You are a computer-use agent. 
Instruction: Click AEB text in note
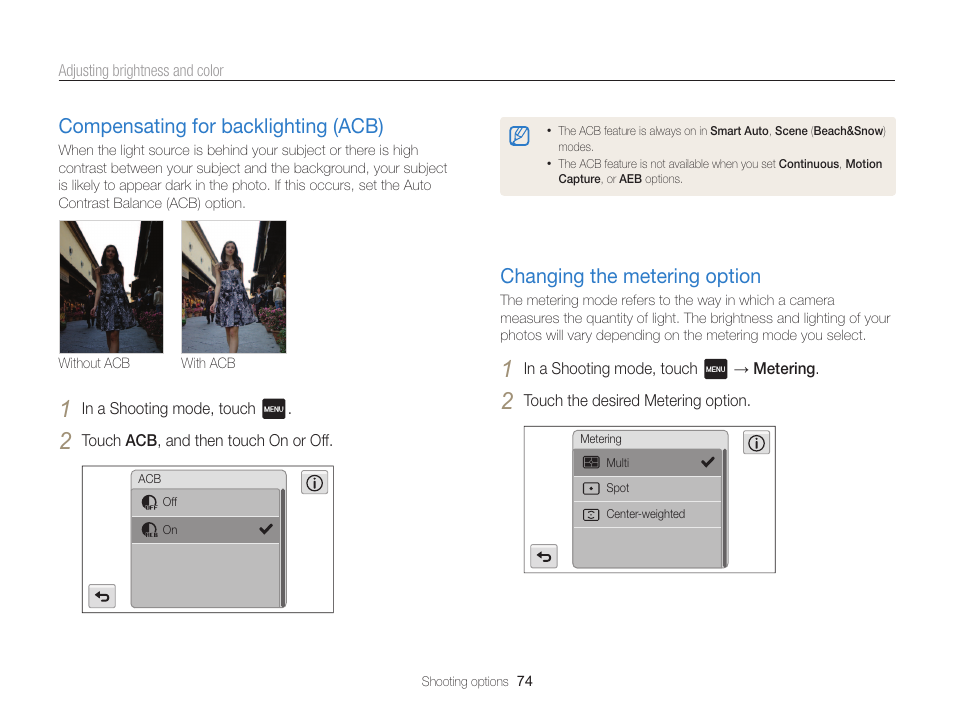(x=630, y=179)
